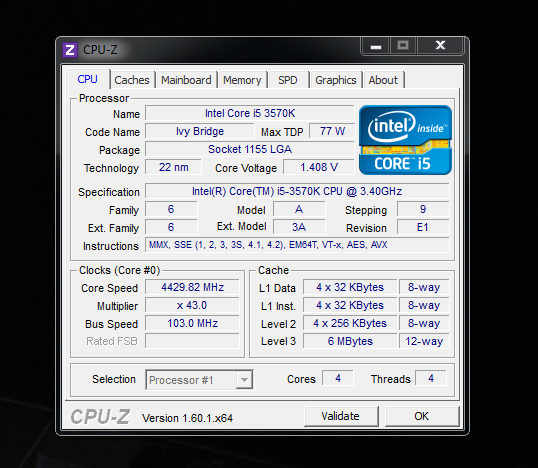Click the OK button
The height and width of the screenshot is (468, 538).
click(x=422, y=416)
